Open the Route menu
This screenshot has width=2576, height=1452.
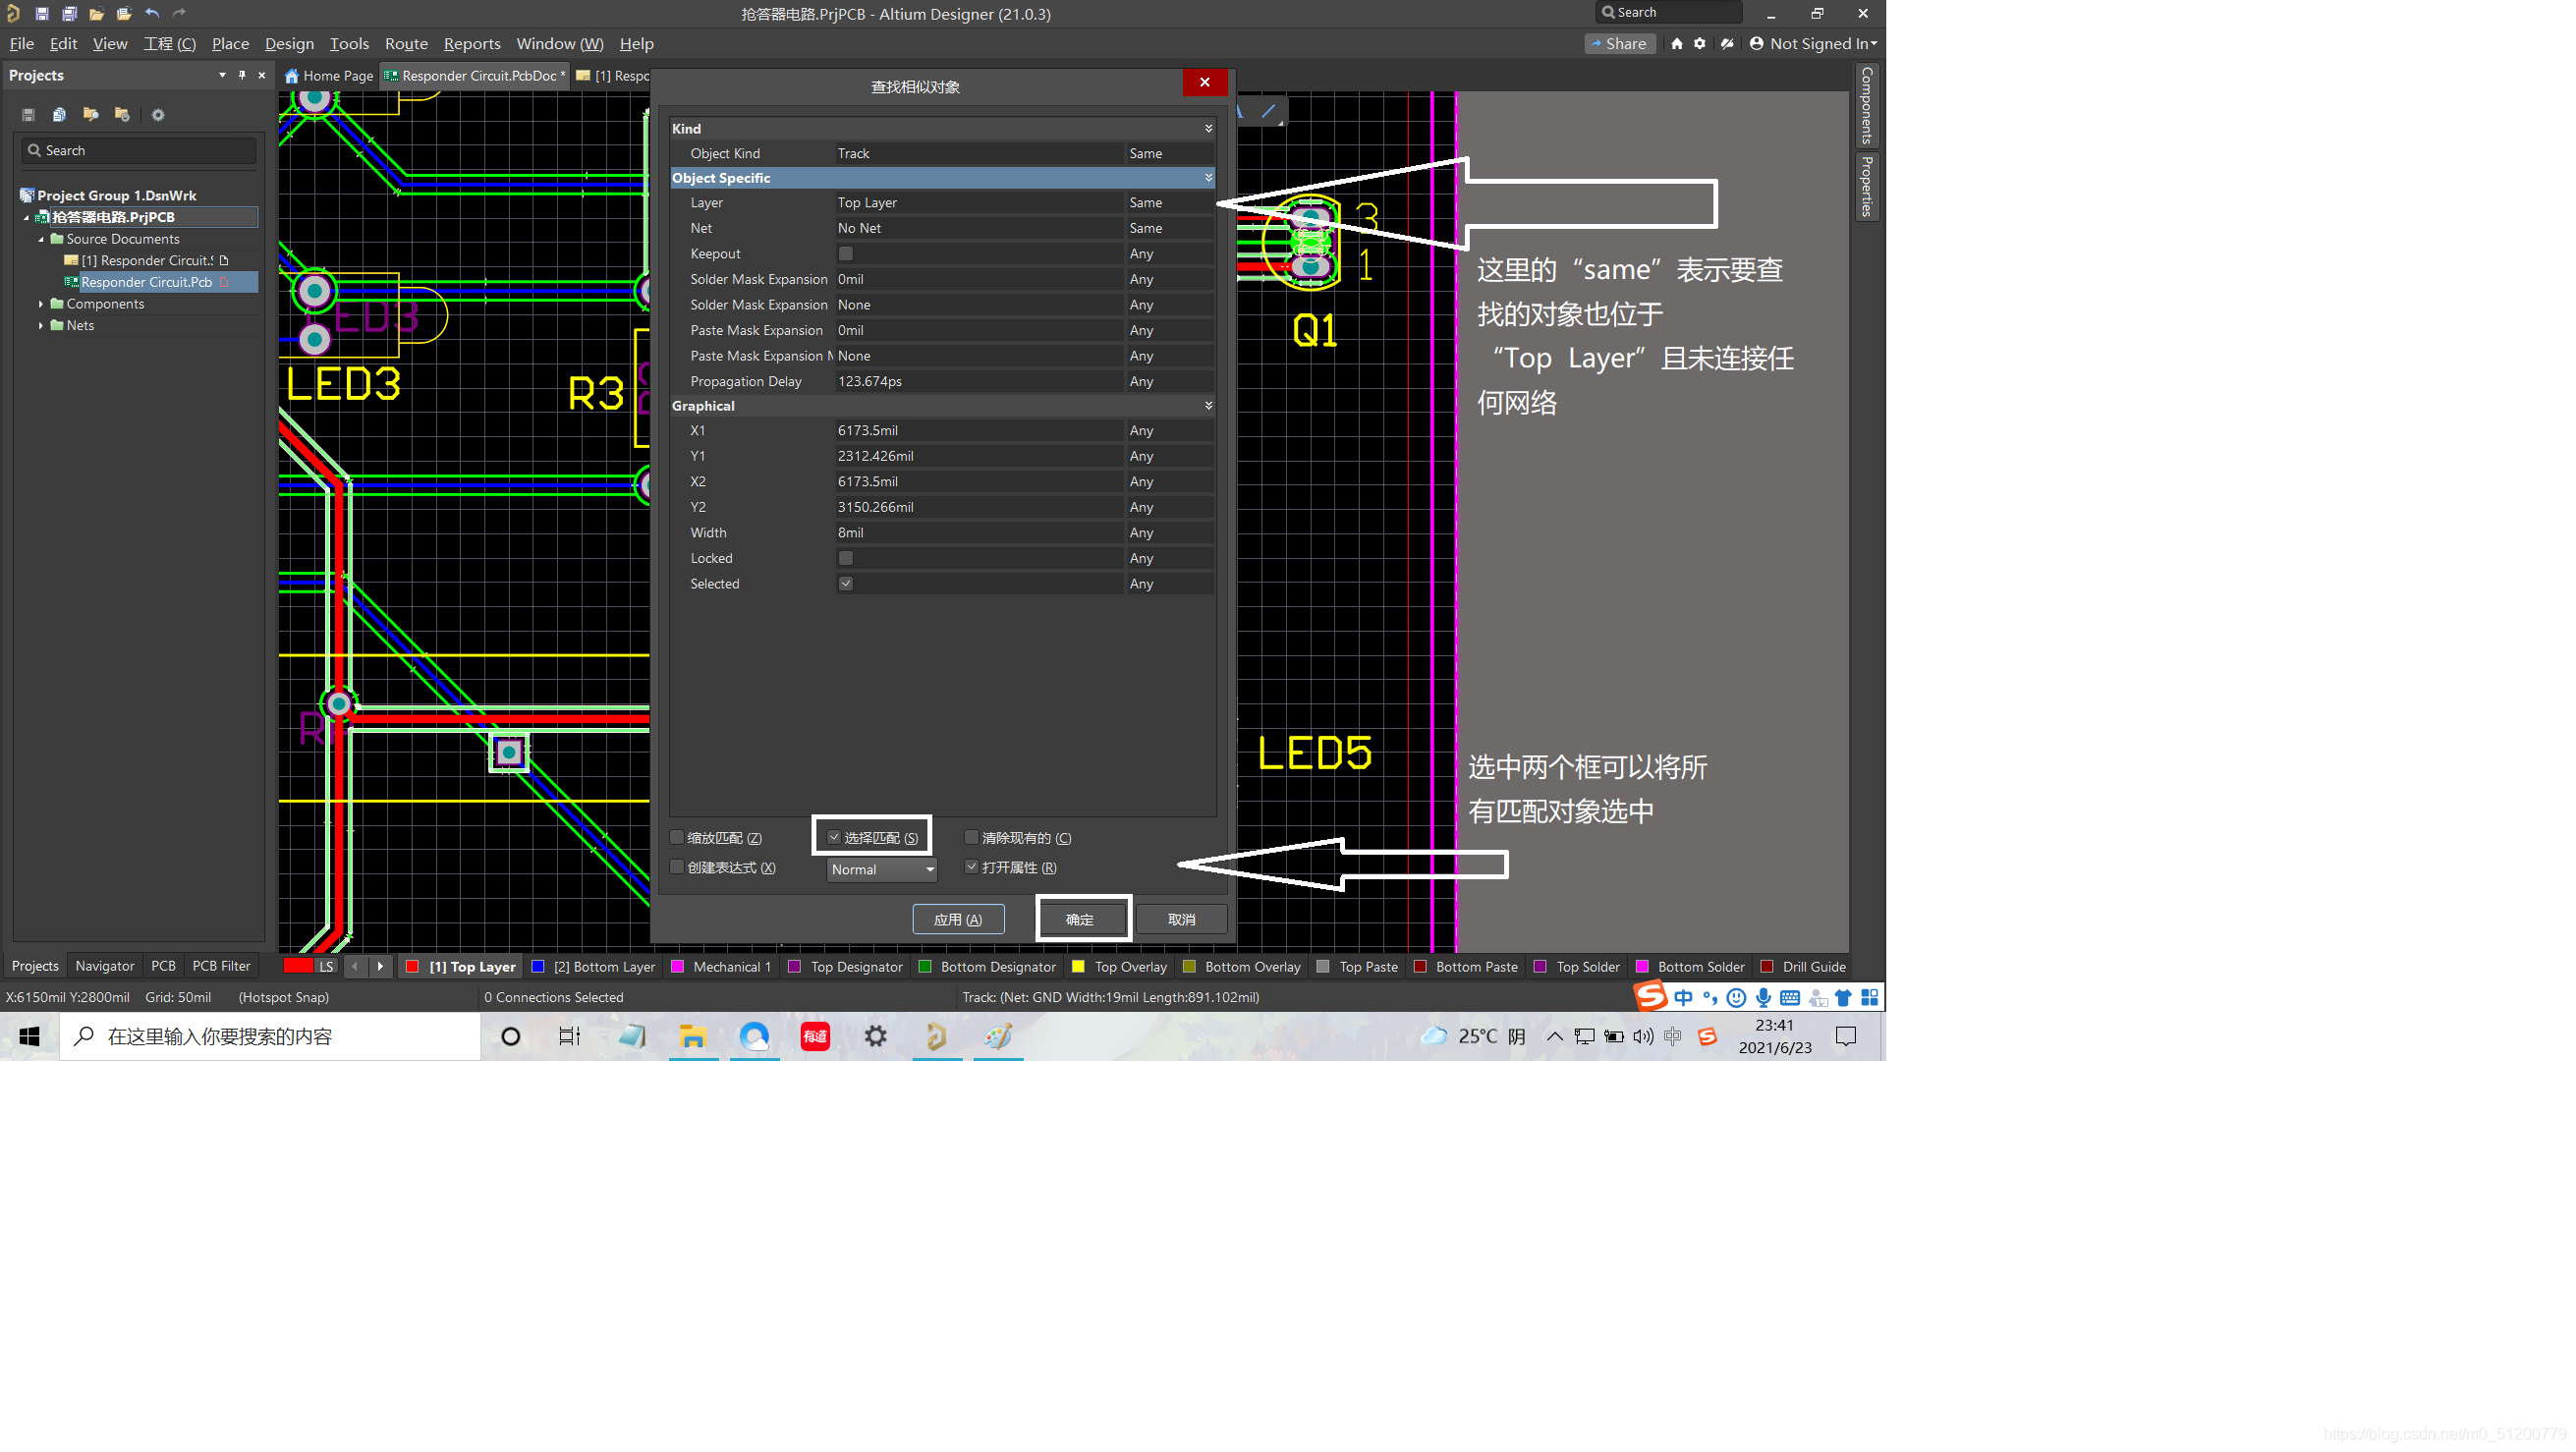pos(406,43)
